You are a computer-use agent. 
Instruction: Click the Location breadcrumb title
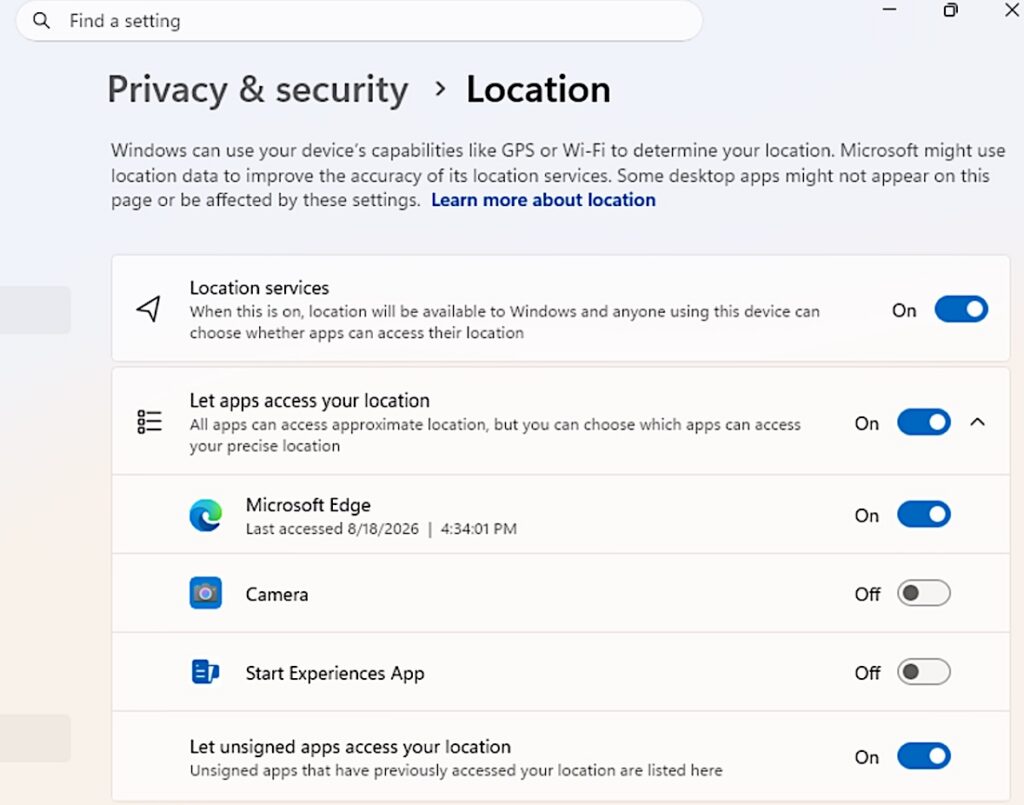click(538, 89)
